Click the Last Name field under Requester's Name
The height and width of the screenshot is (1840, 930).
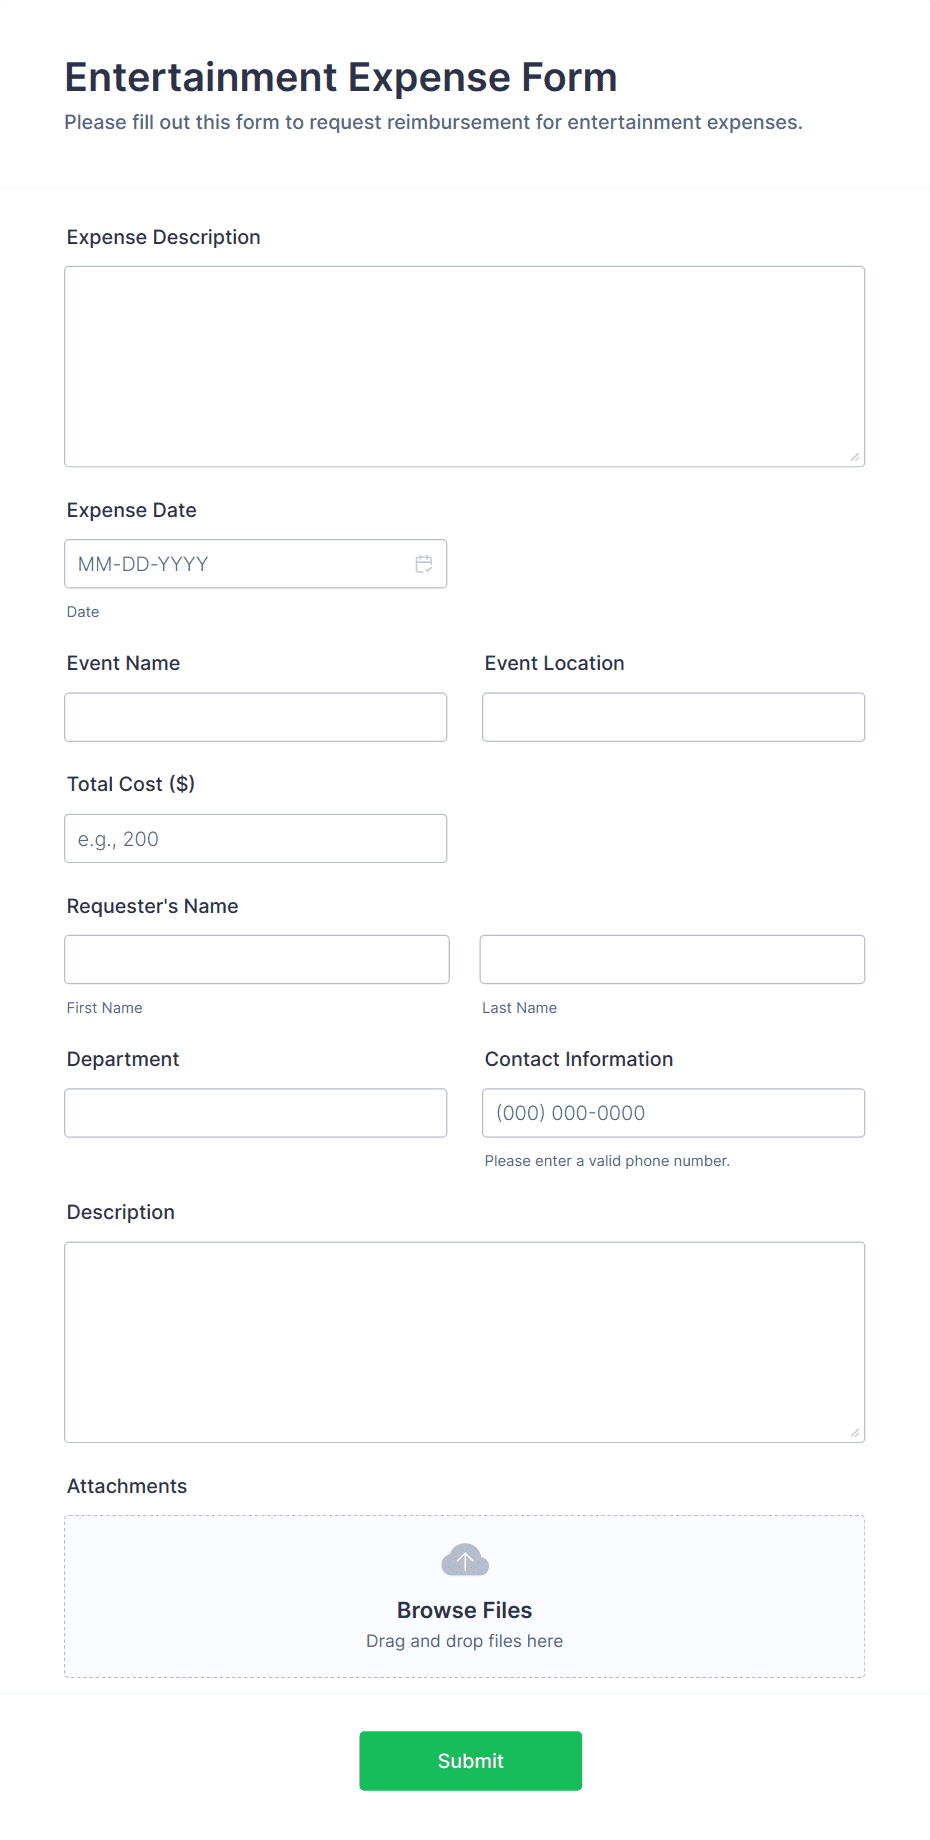click(x=672, y=959)
